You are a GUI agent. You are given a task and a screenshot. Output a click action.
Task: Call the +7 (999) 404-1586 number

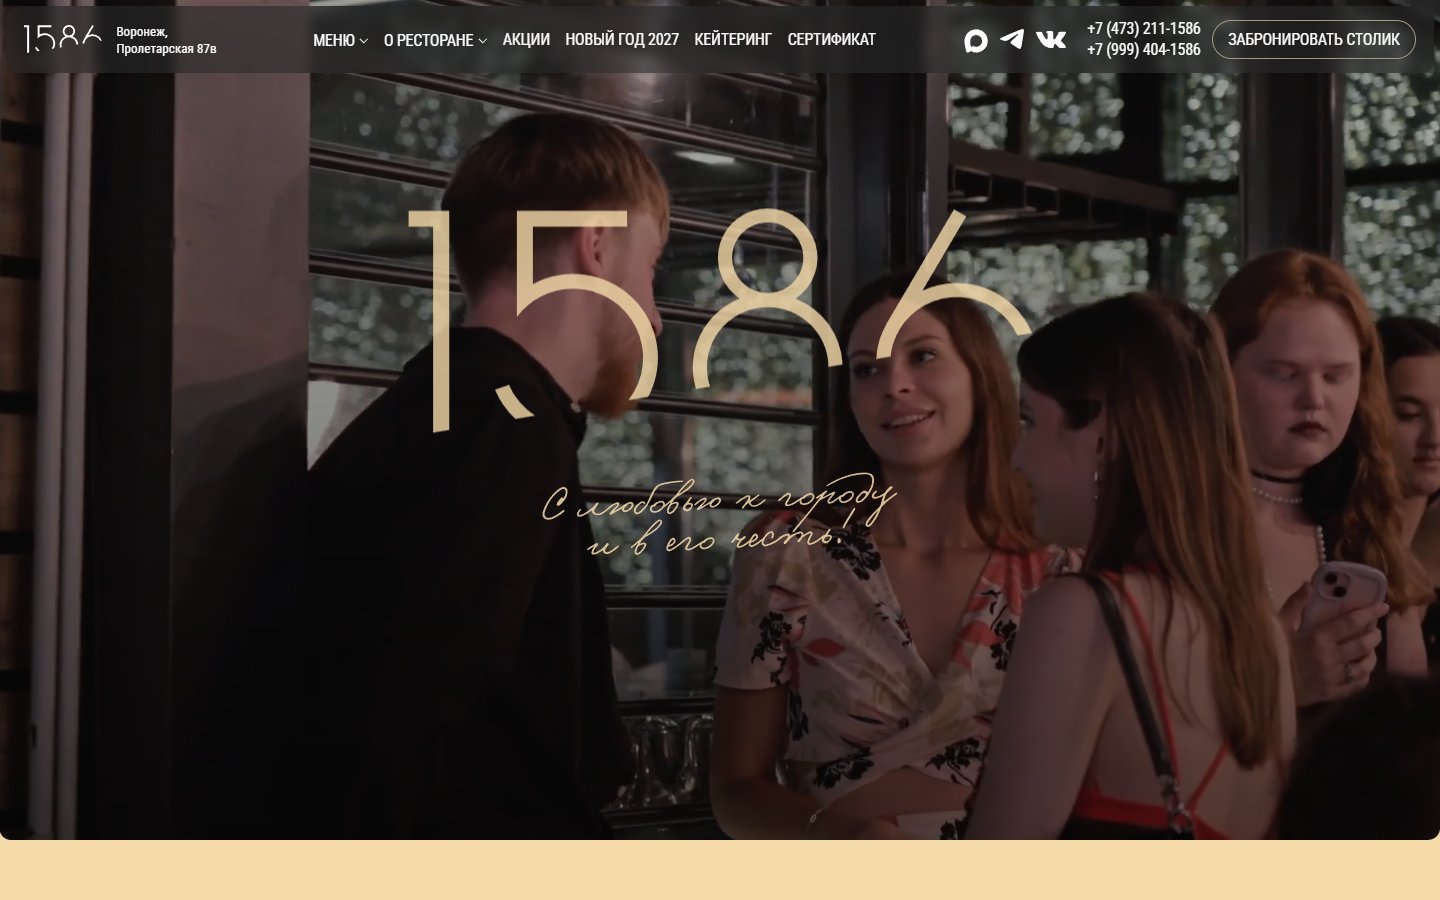point(1144,50)
